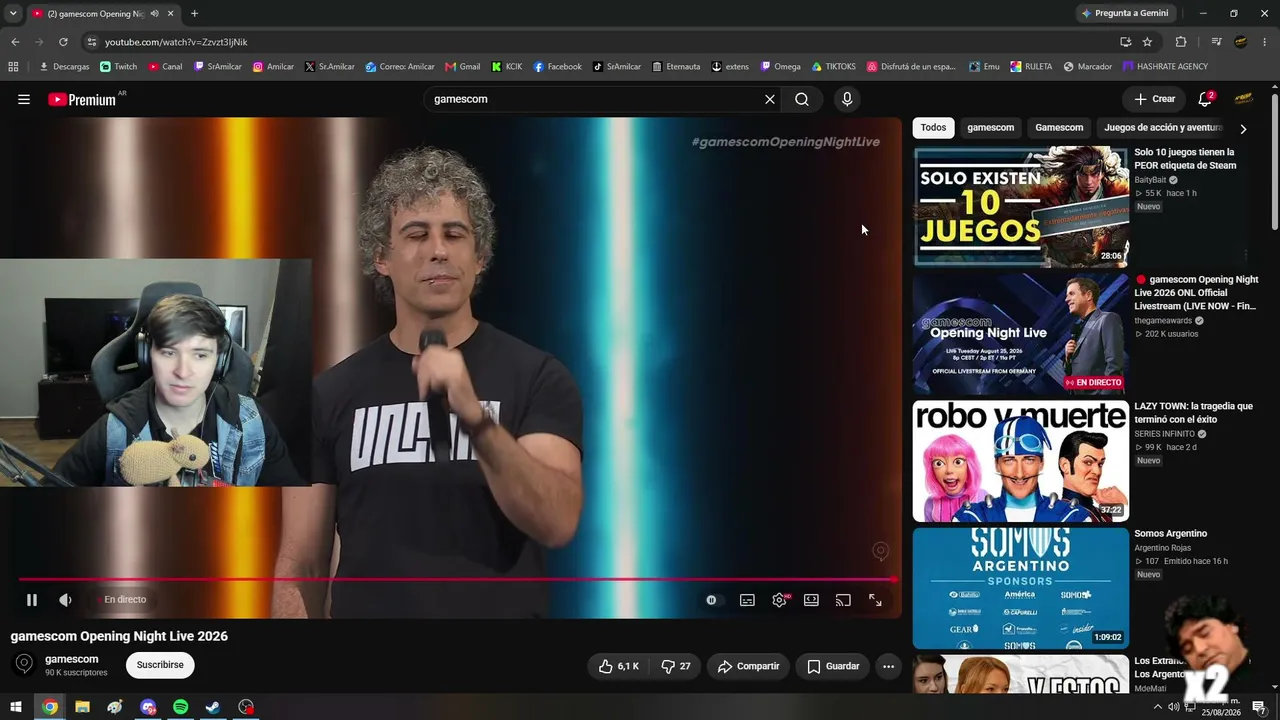Open the Apps grid in bookmarks bar
Image resolution: width=1280 pixels, height=720 pixels.
pyautogui.click(x=13, y=67)
